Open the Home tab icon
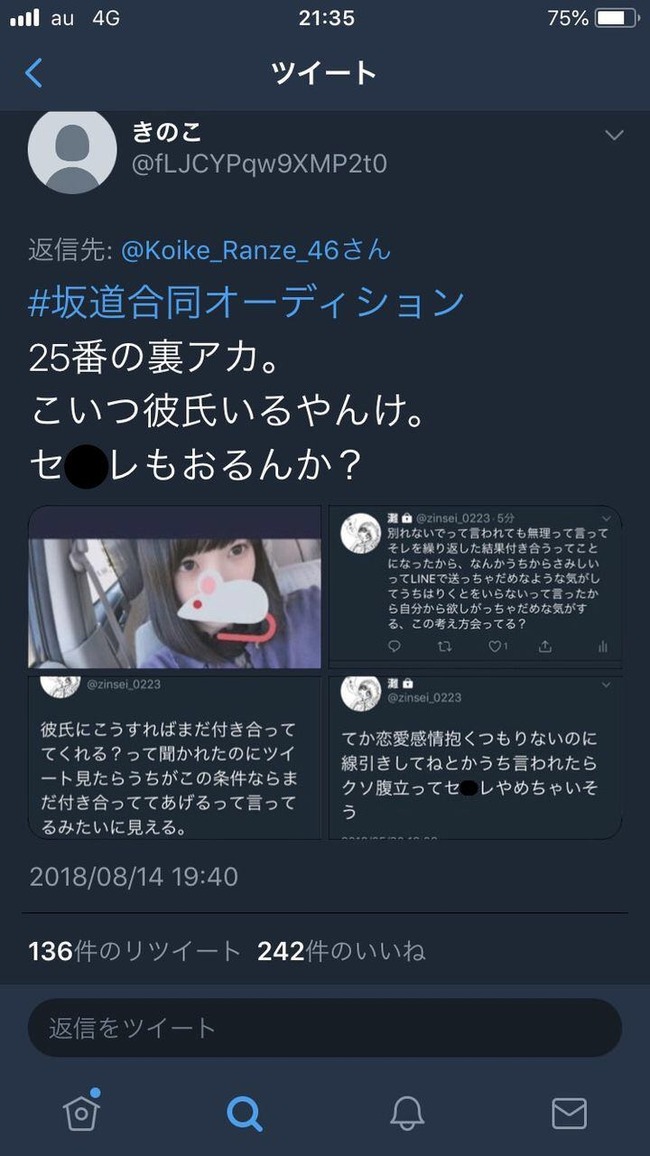This screenshot has width=650, height=1156. [82, 1111]
